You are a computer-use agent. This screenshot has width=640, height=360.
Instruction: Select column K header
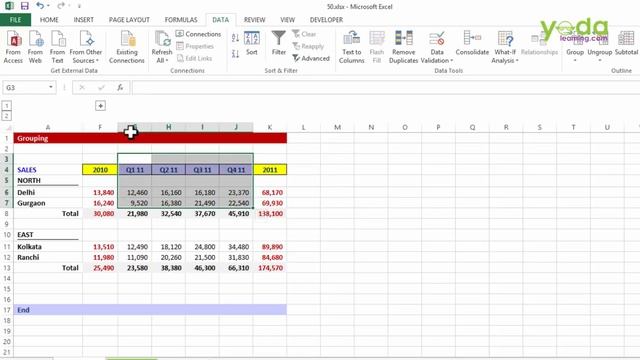(270, 127)
